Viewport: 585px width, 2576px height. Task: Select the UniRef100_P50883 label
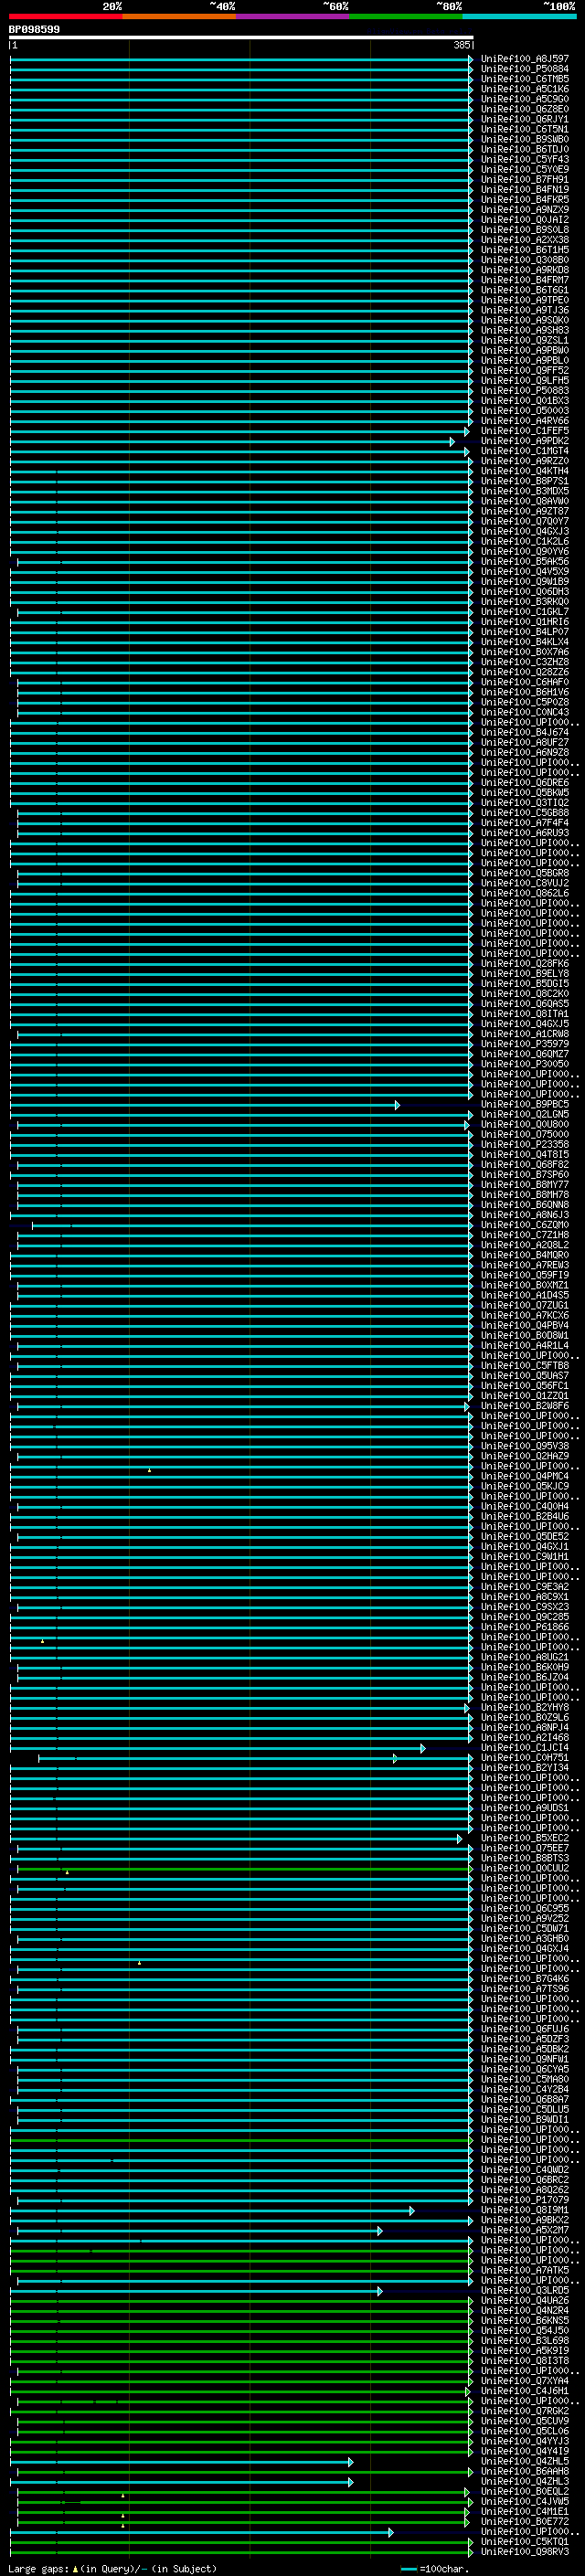click(525, 391)
